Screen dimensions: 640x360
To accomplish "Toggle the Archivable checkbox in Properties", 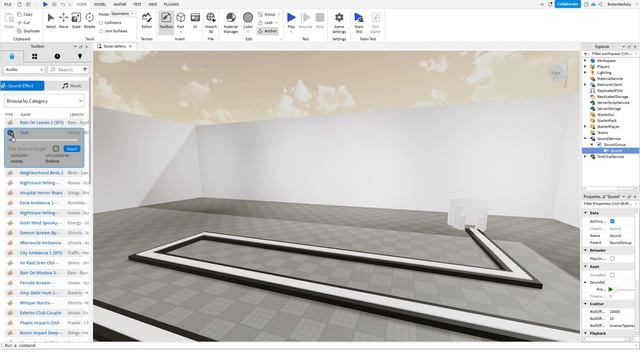I will click(x=612, y=221).
